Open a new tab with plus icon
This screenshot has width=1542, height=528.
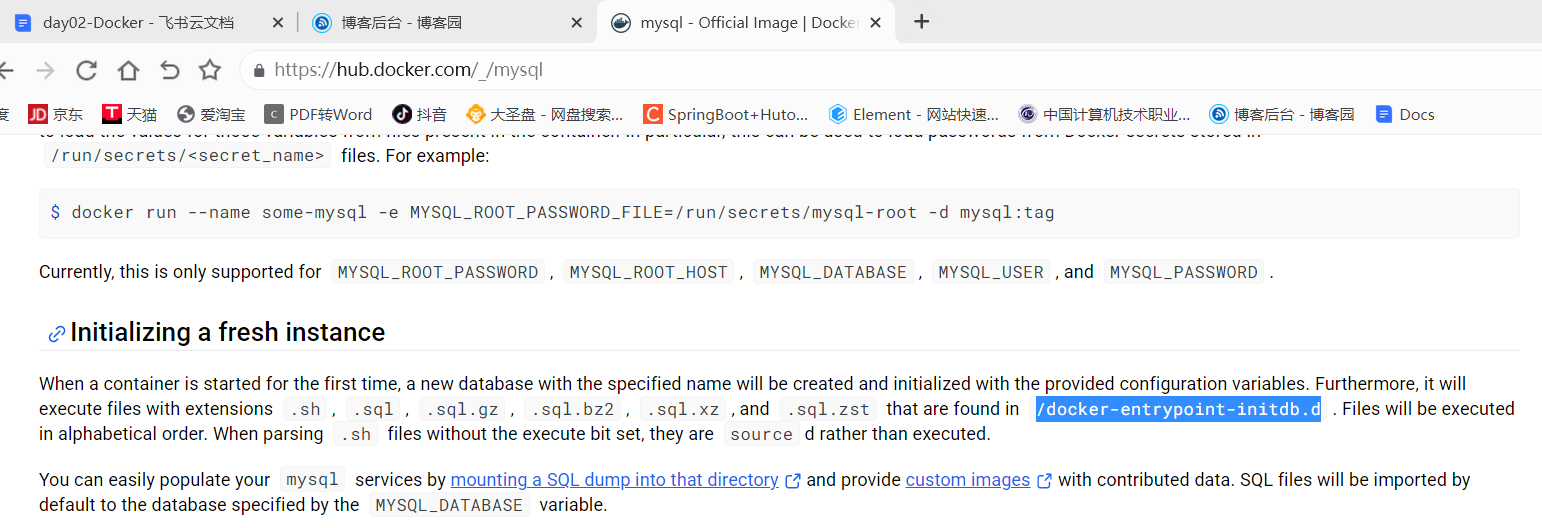tap(921, 22)
